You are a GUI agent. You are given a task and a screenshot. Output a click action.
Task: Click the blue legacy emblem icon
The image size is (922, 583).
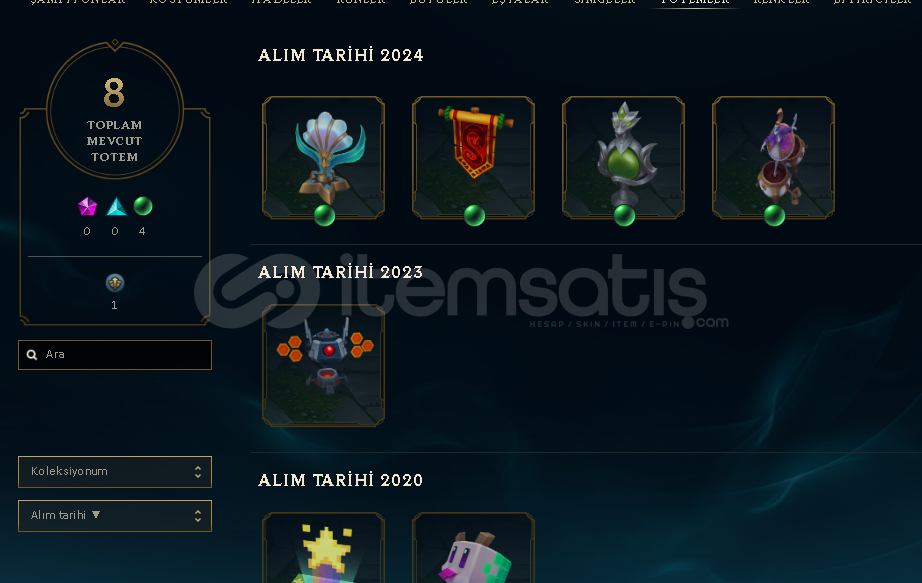(115, 283)
